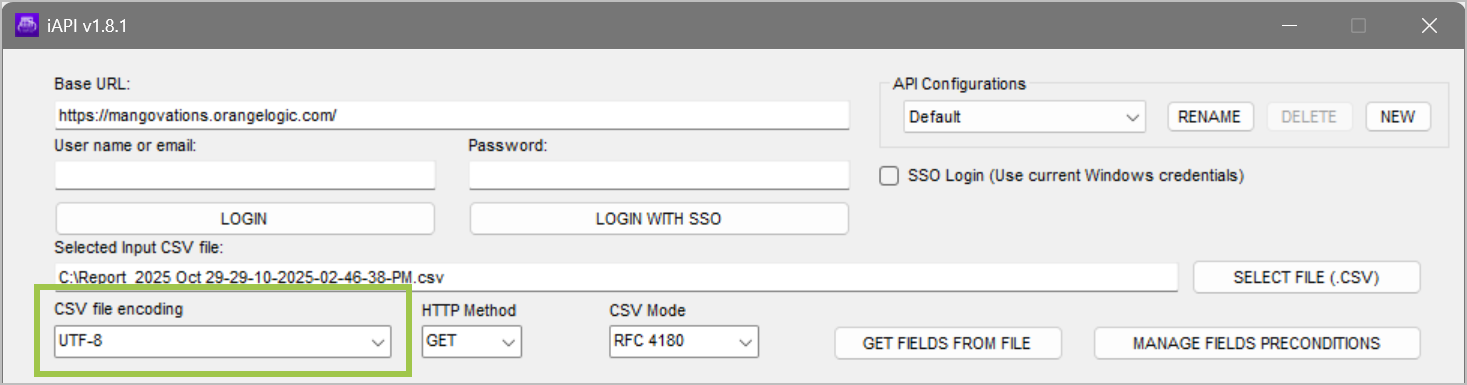Image resolution: width=1467 pixels, height=385 pixels.
Task: Focus the Password field
Action: (x=659, y=175)
